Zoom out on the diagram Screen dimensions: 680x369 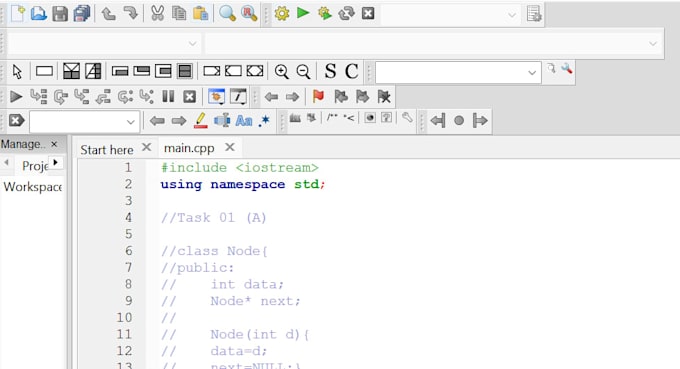(304, 72)
